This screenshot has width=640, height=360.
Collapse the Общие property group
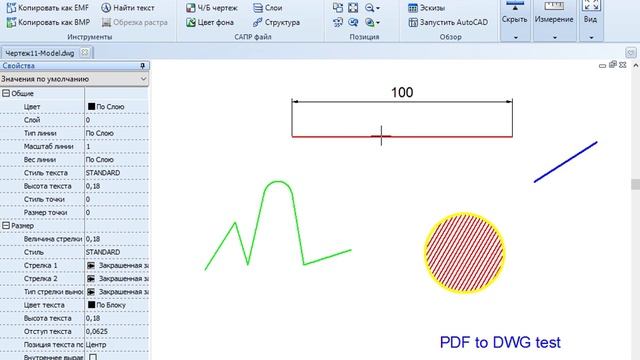click(x=6, y=93)
